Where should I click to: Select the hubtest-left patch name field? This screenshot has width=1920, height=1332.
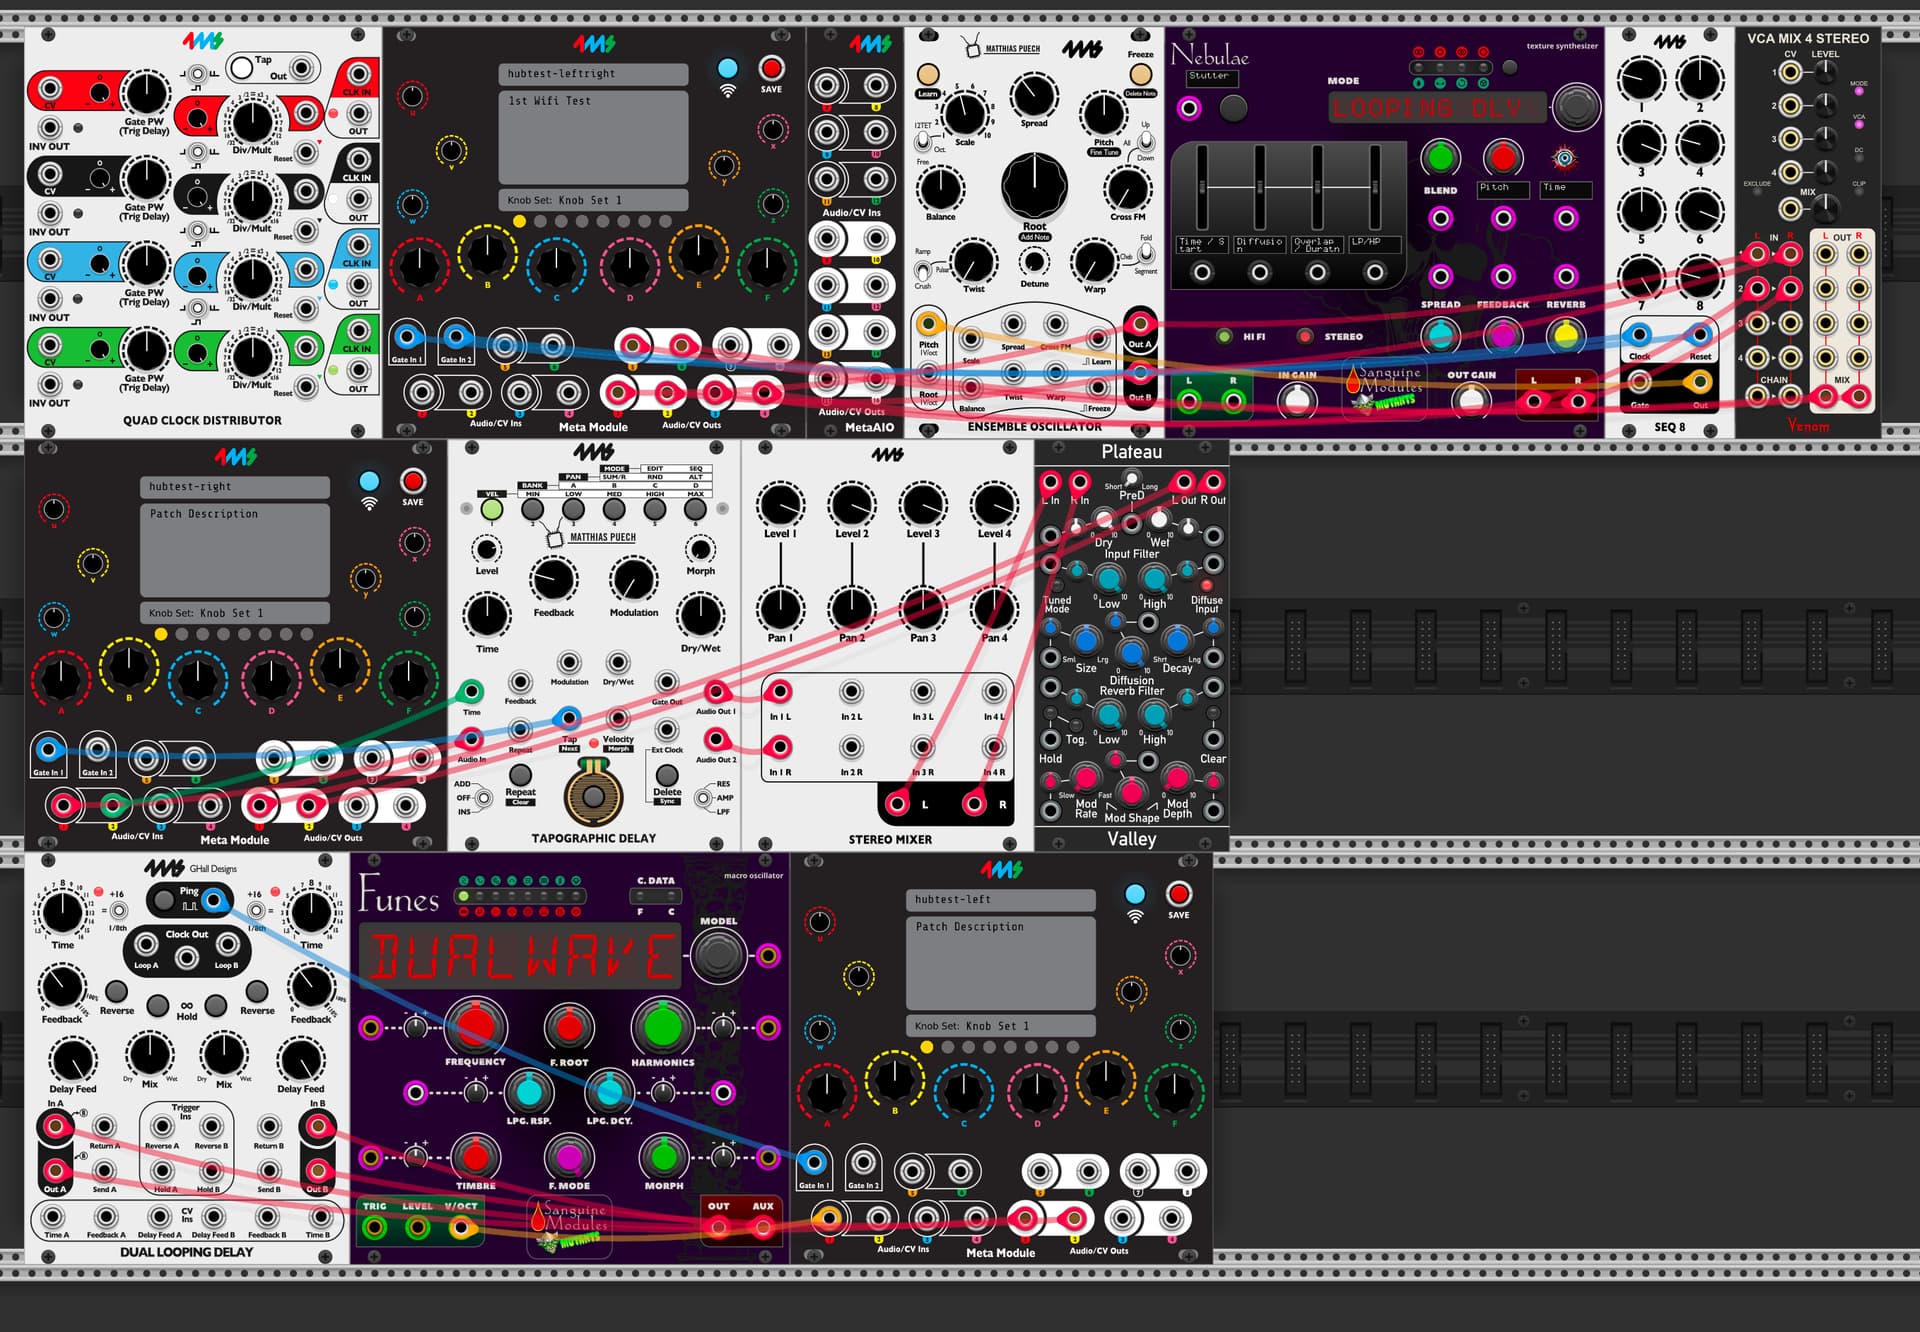(x=1001, y=900)
